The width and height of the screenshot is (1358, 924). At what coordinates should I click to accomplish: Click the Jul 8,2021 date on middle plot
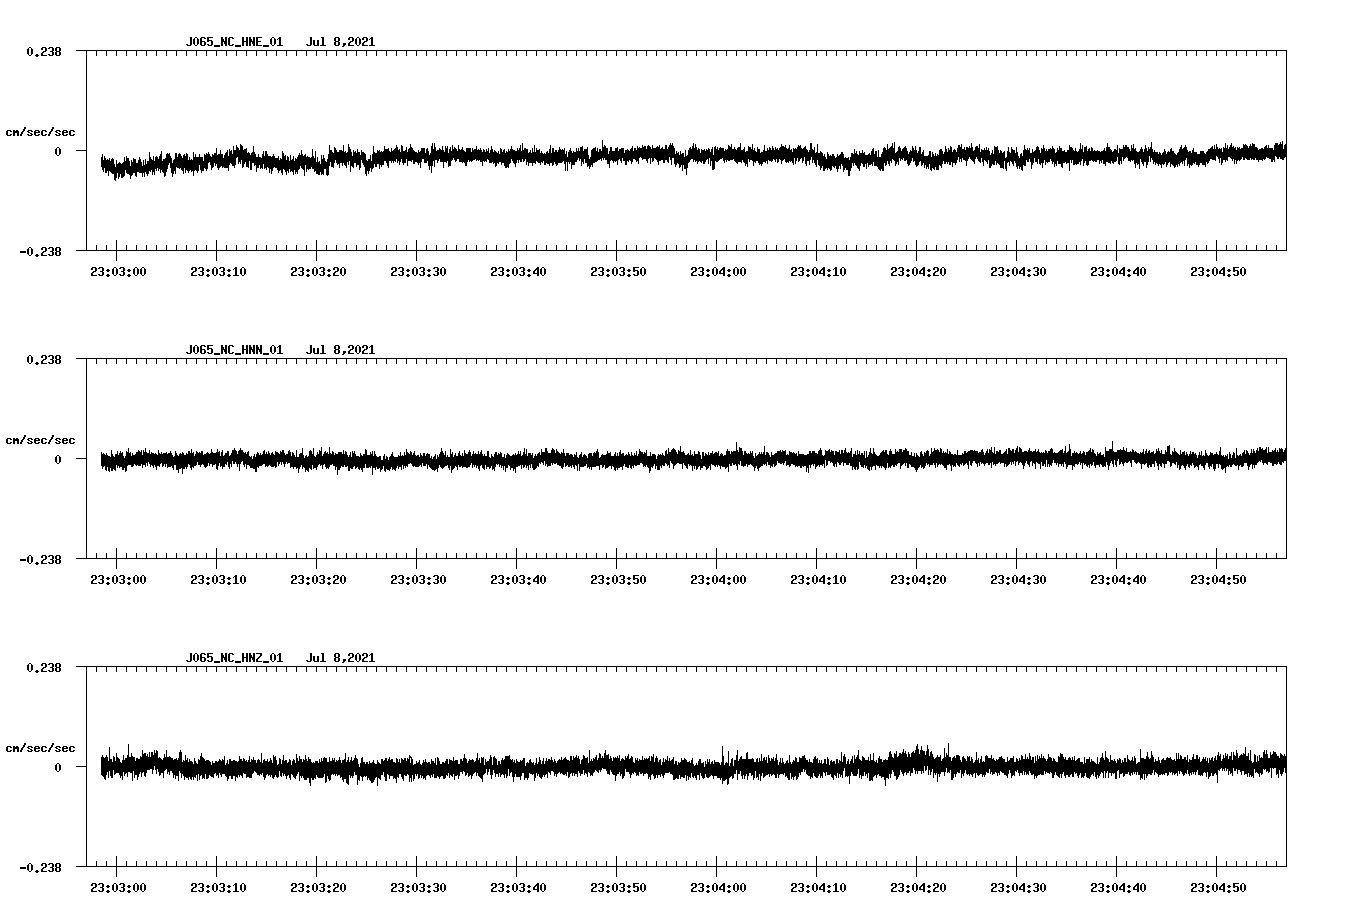click(x=341, y=349)
